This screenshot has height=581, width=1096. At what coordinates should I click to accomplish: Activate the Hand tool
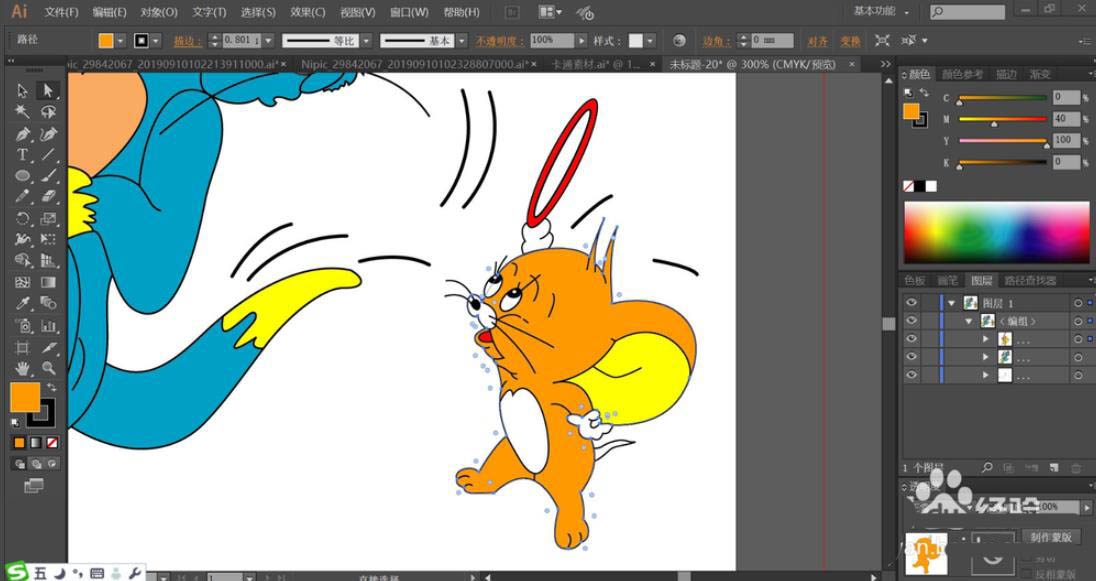click(x=22, y=368)
